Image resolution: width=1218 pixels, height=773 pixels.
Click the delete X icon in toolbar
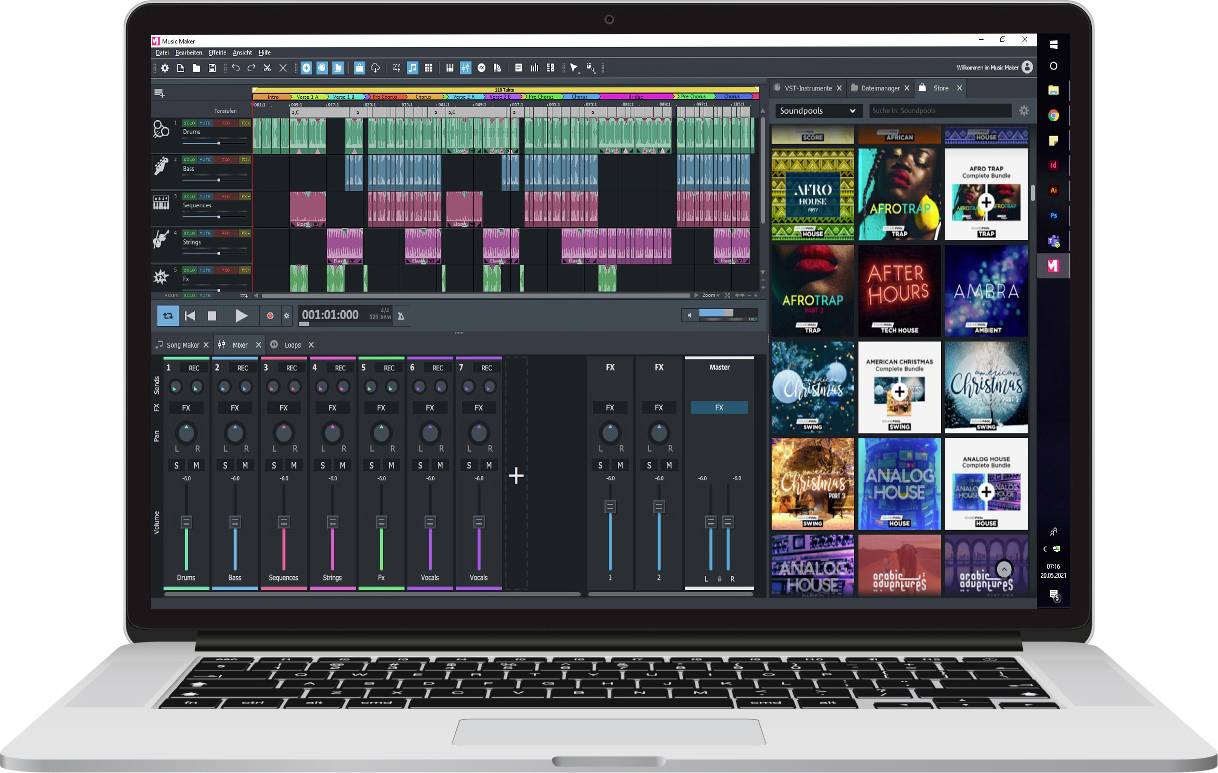(283, 68)
